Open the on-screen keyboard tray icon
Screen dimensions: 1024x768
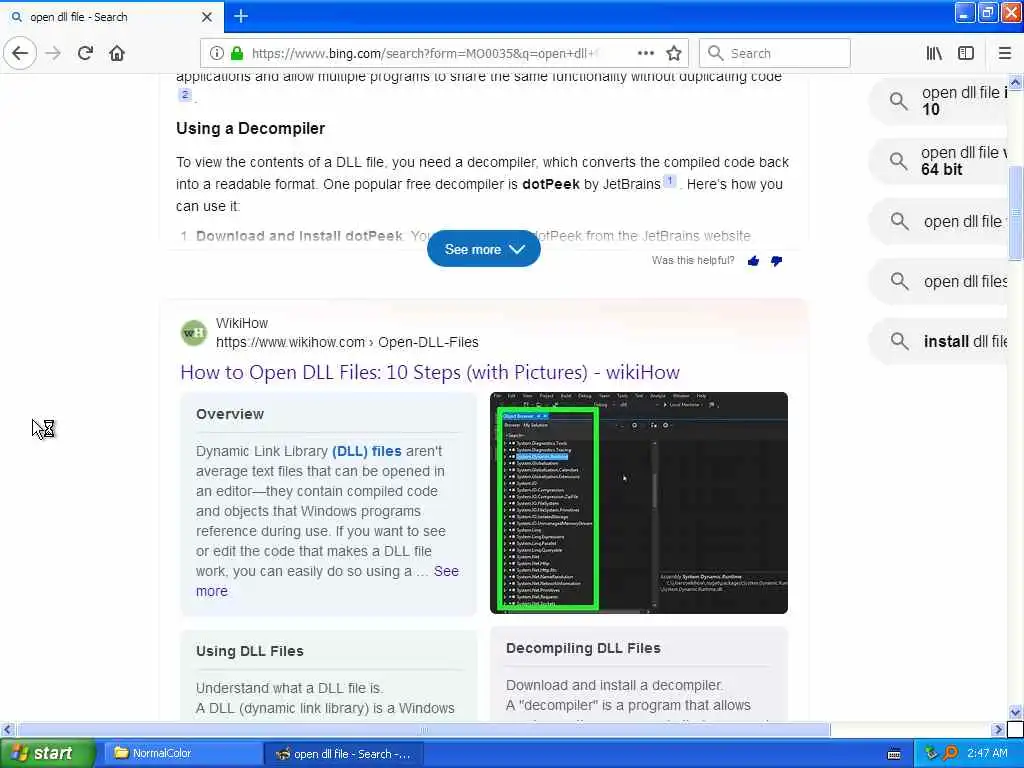tap(895, 754)
